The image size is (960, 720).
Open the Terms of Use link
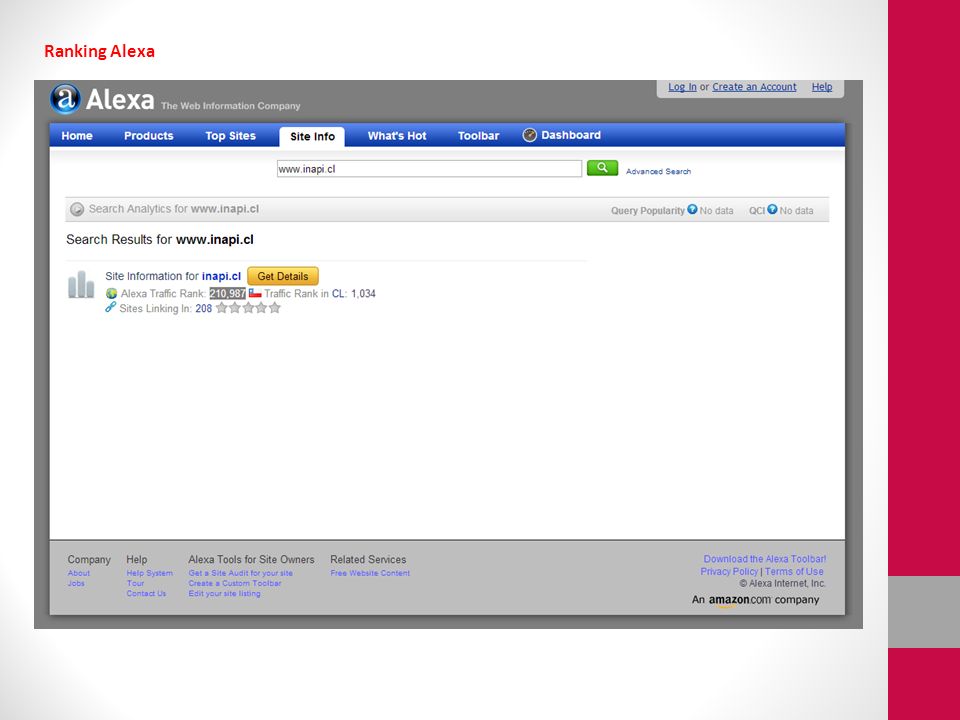794,571
